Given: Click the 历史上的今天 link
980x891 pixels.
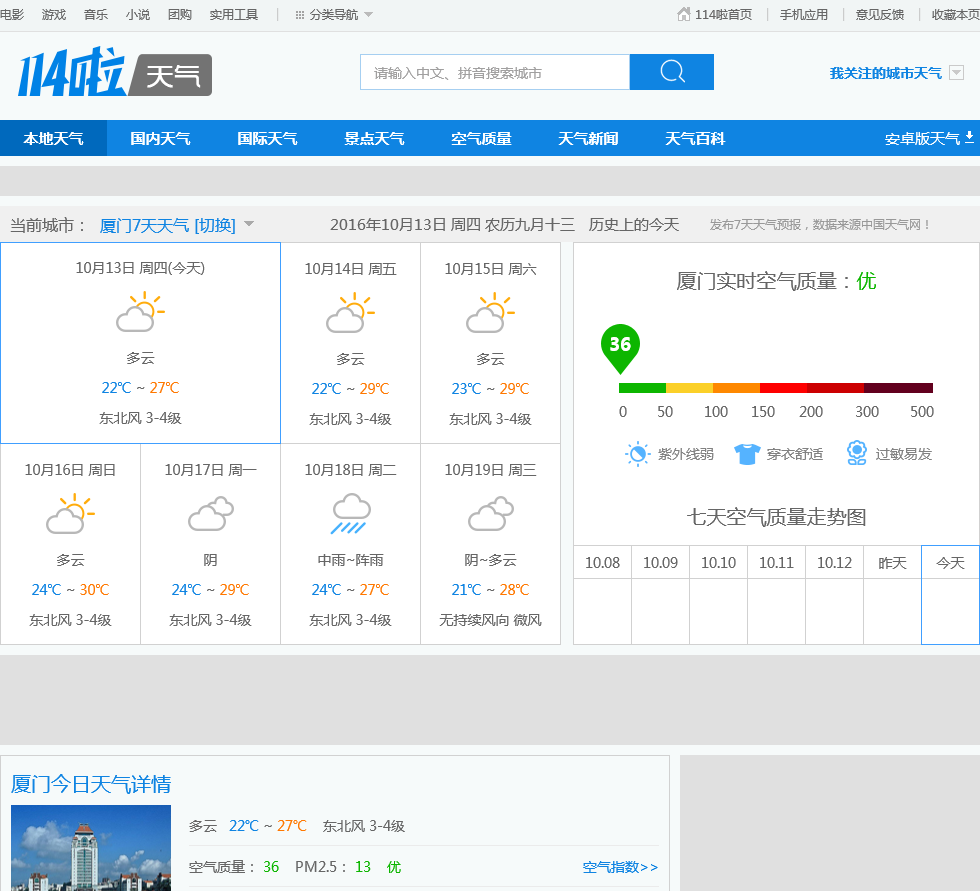Looking at the screenshot, I should pos(633,225).
